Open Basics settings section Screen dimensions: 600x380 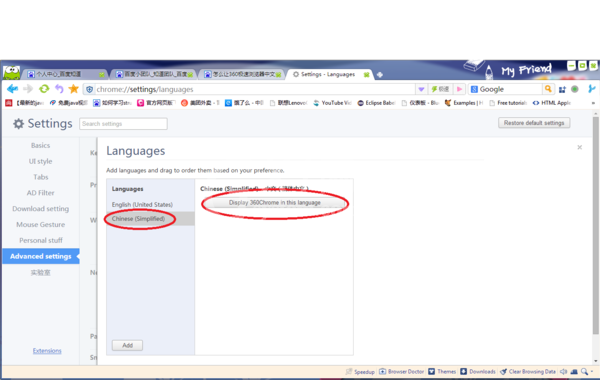[41, 145]
